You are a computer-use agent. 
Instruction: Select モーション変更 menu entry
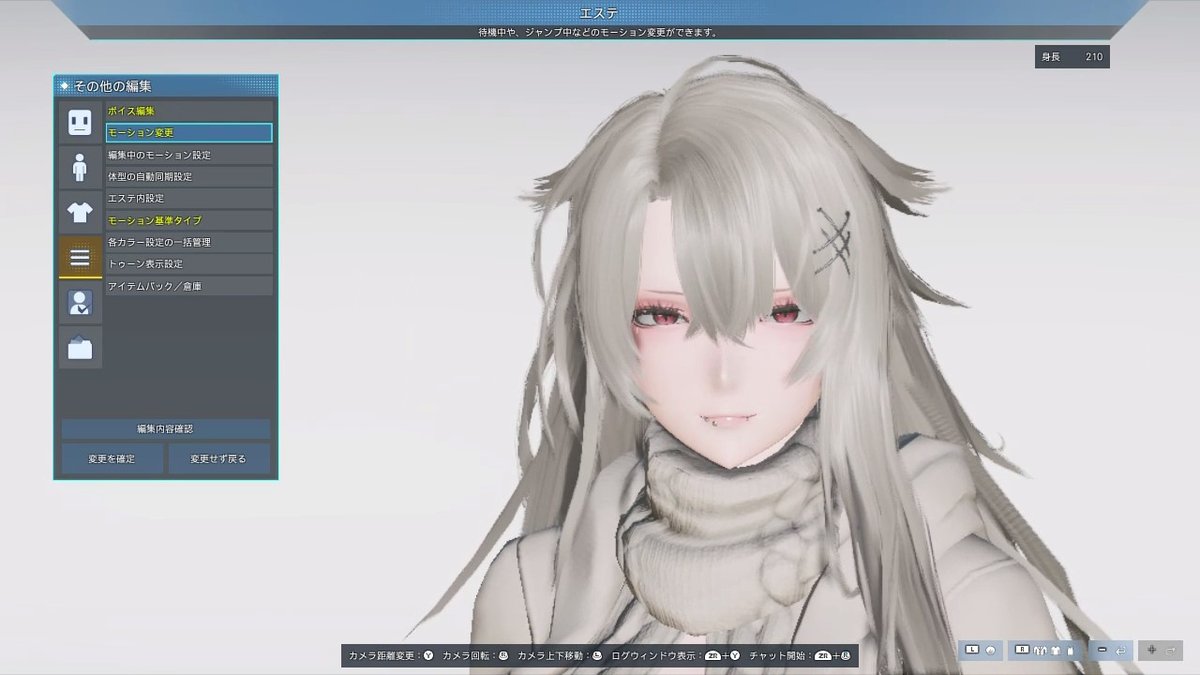[189, 132]
